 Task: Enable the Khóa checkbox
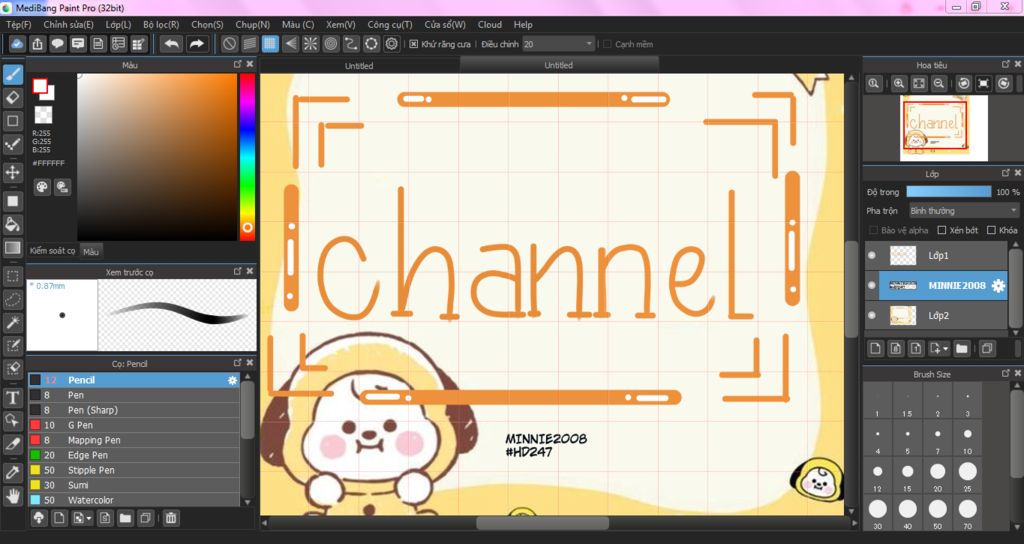991,230
